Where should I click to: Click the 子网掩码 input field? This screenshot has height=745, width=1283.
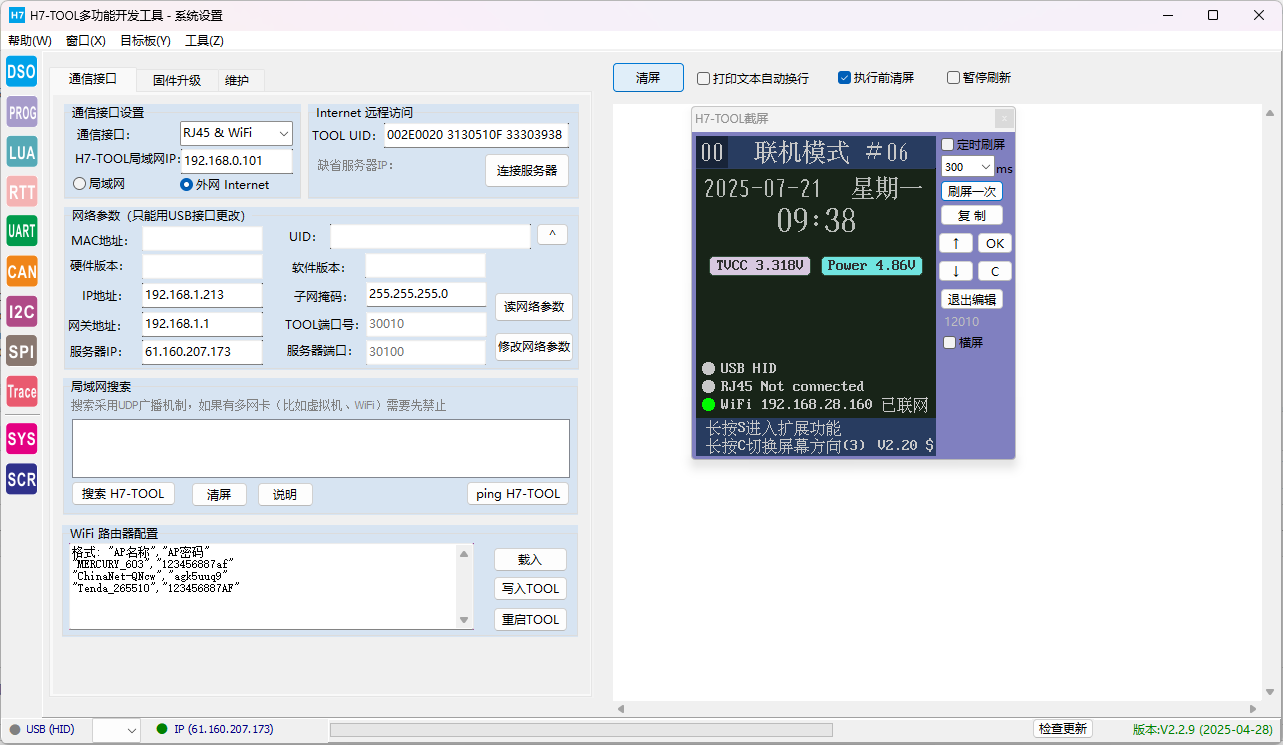click(425, 294)
